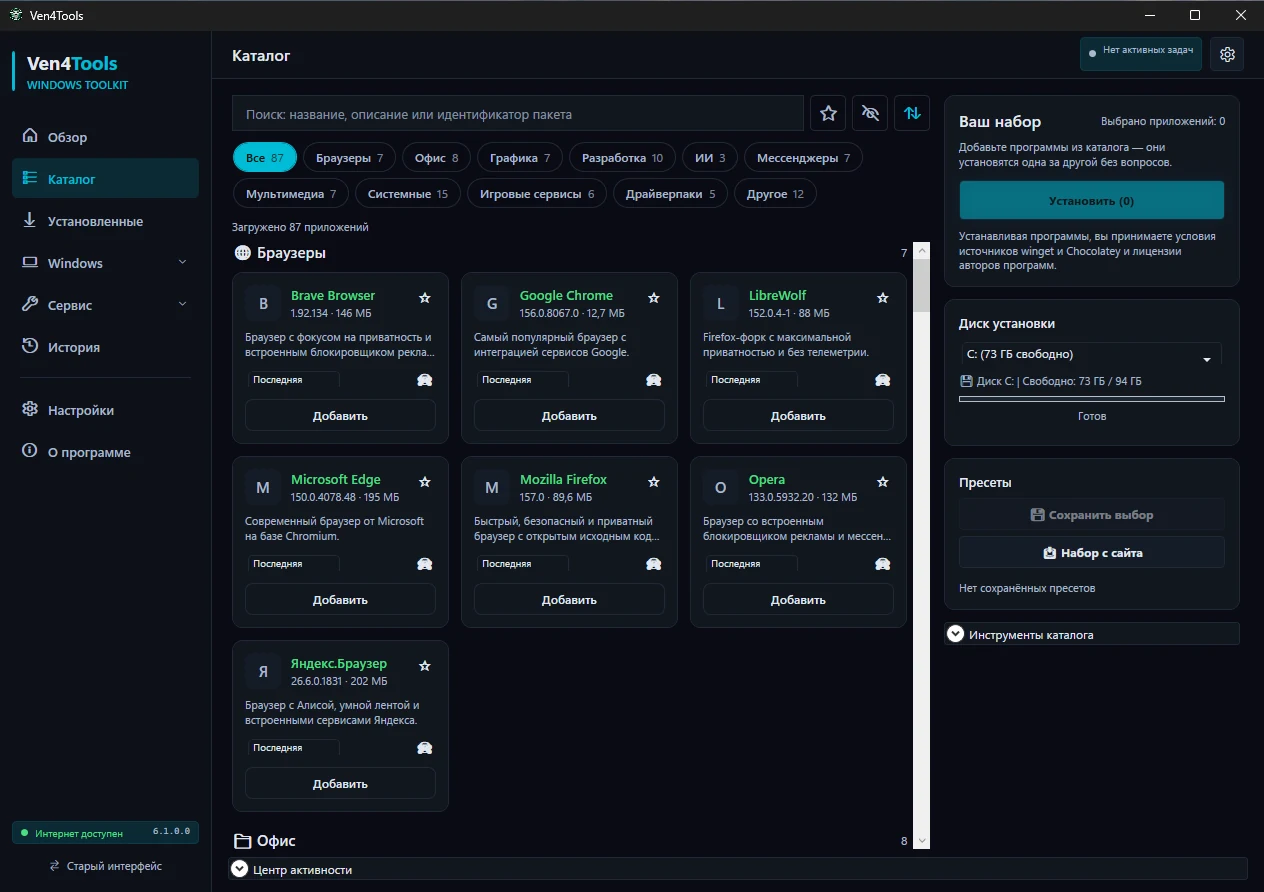Screen dimensions: 1264x892
Task: Click the small icon beside Brave's version selector
Action: click(425, 380)
